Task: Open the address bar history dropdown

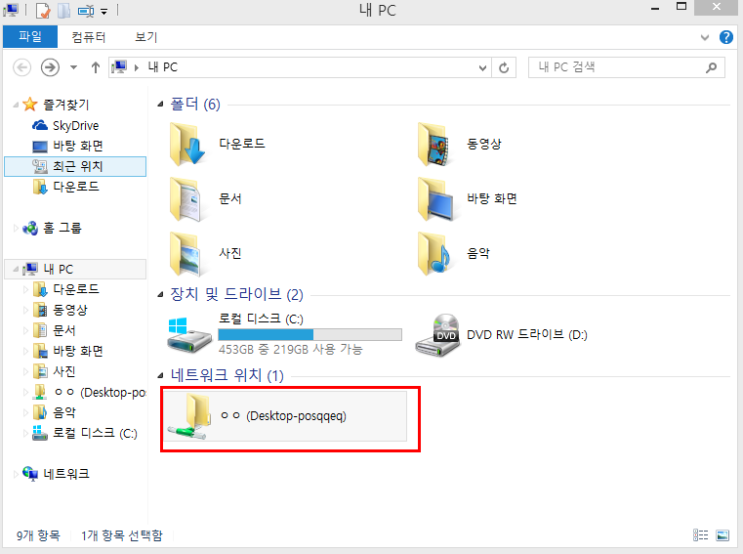Action: (x=481, y=68)
